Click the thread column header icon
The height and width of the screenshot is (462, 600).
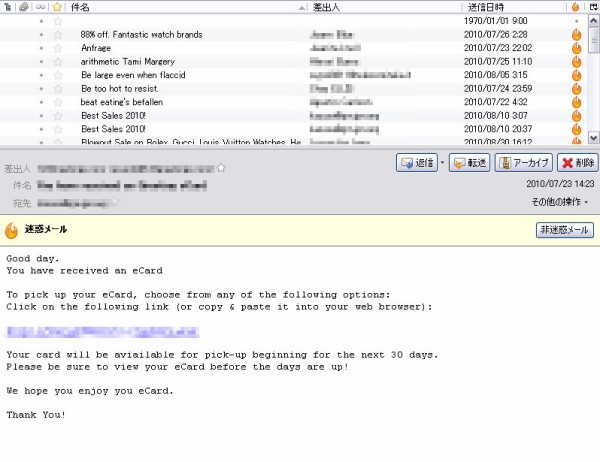click(8, 7)
